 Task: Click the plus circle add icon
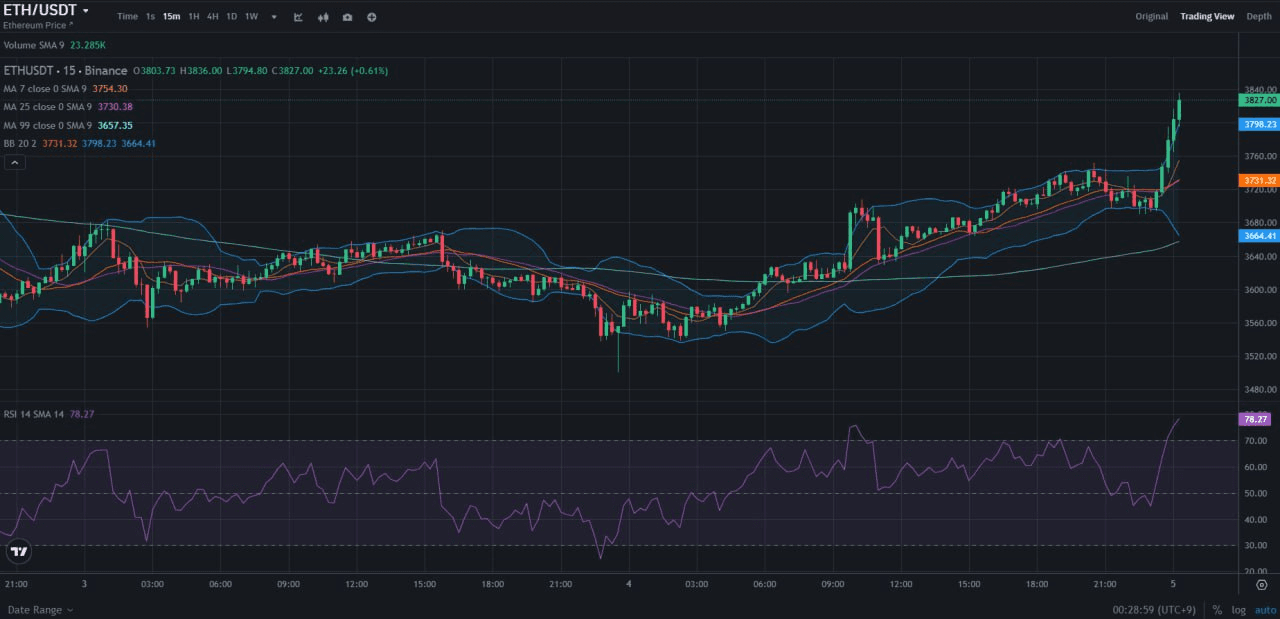click(x=372, y=17)
